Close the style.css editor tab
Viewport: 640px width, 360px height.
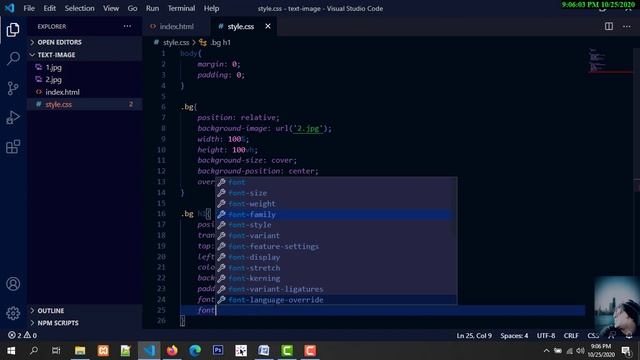coord(268,26)
